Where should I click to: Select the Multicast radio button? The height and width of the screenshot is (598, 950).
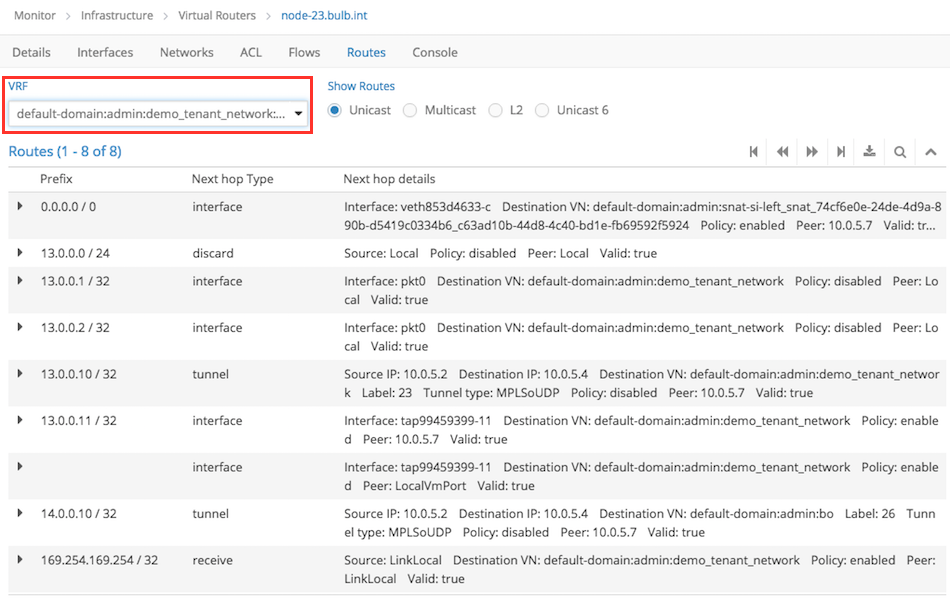[x=410, y=110]
